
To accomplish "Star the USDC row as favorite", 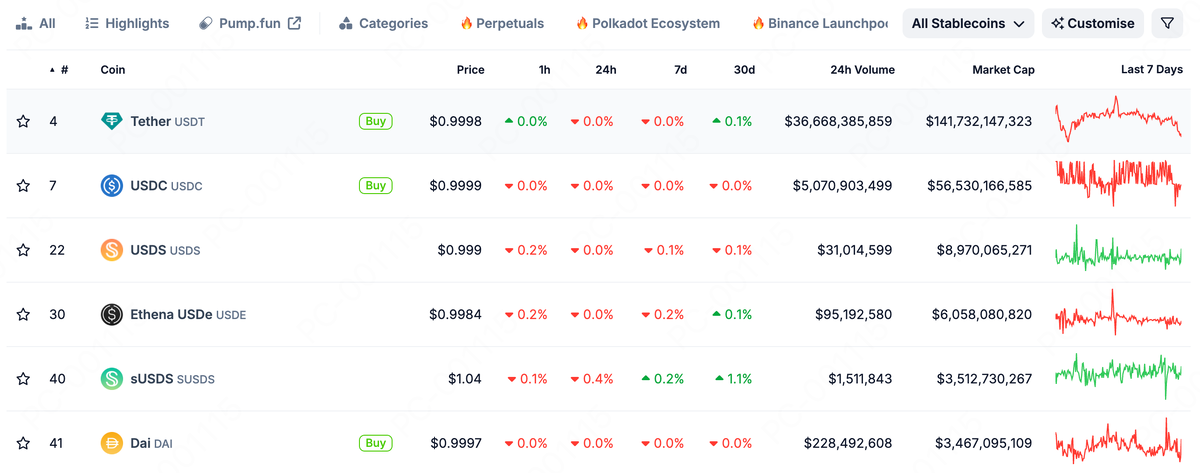I will pos(23,186).
